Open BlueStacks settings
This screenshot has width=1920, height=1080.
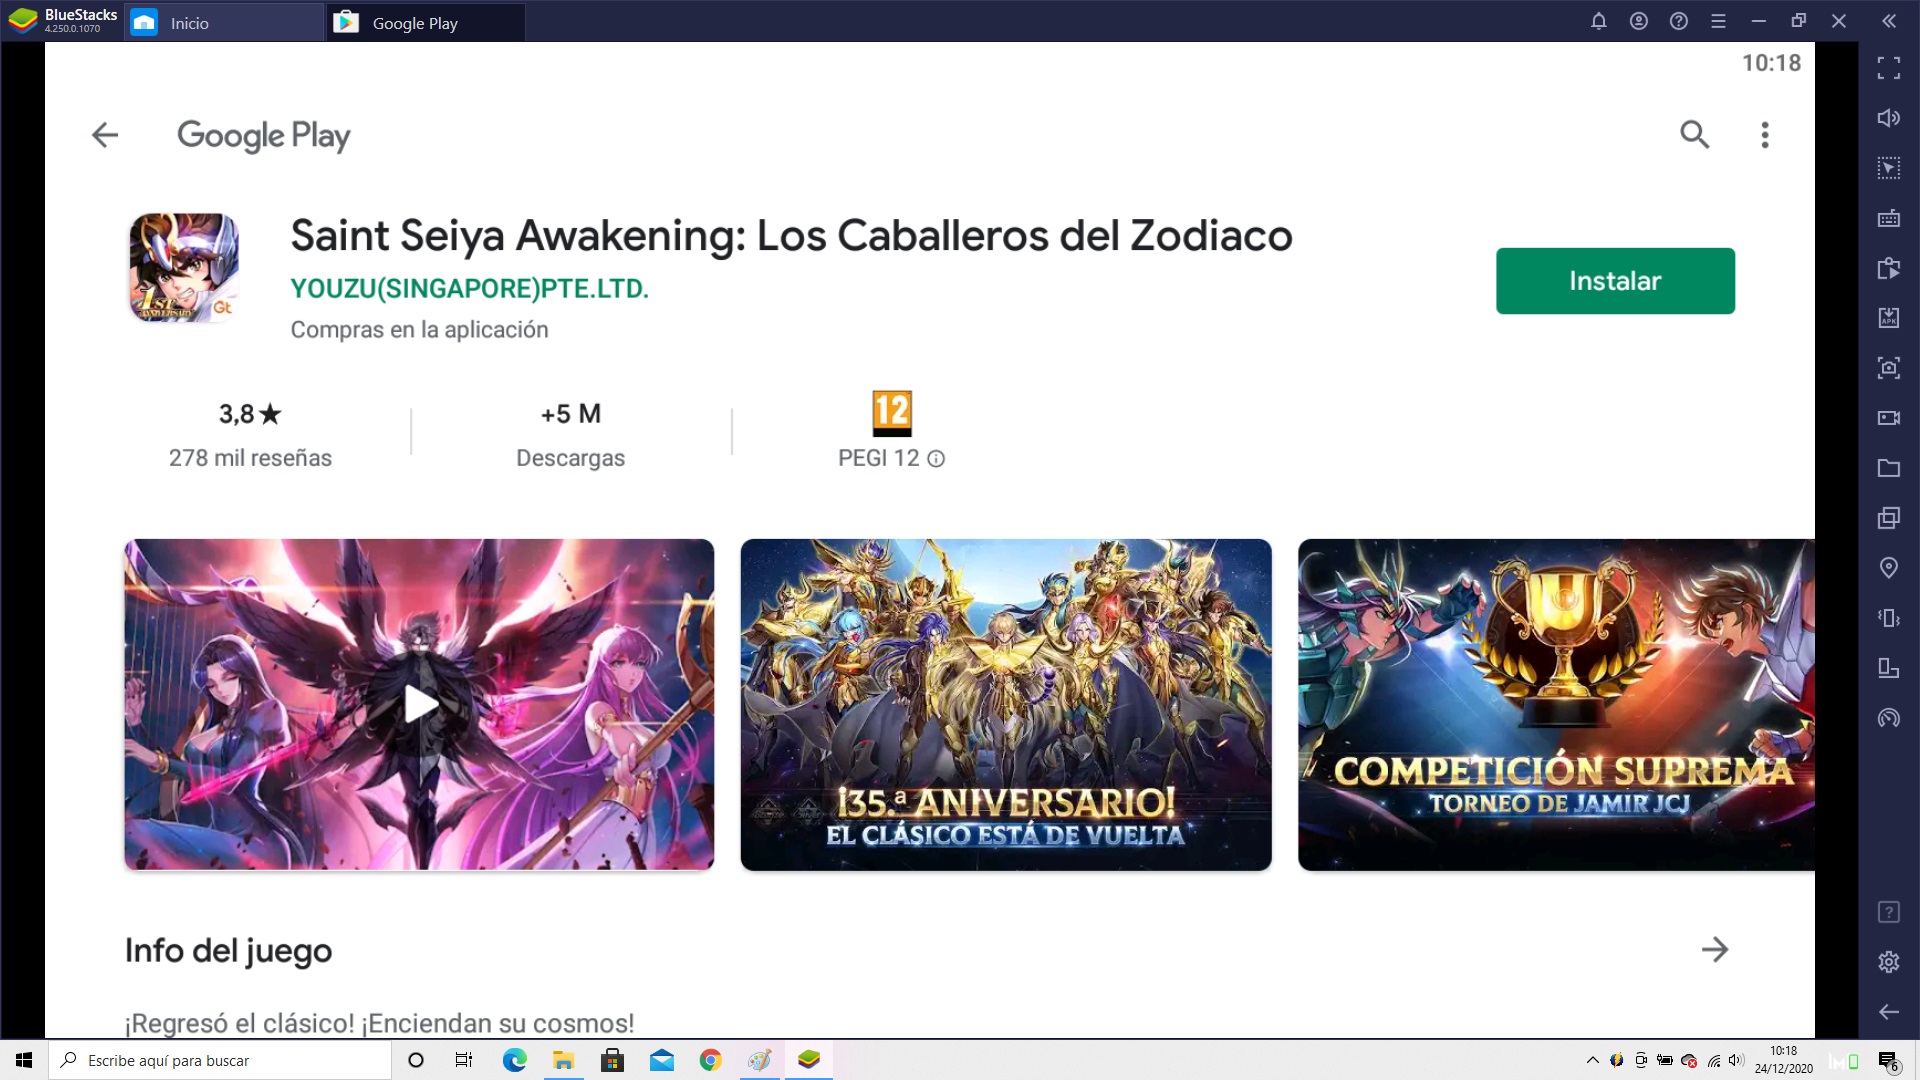[x=1890, y=962]
